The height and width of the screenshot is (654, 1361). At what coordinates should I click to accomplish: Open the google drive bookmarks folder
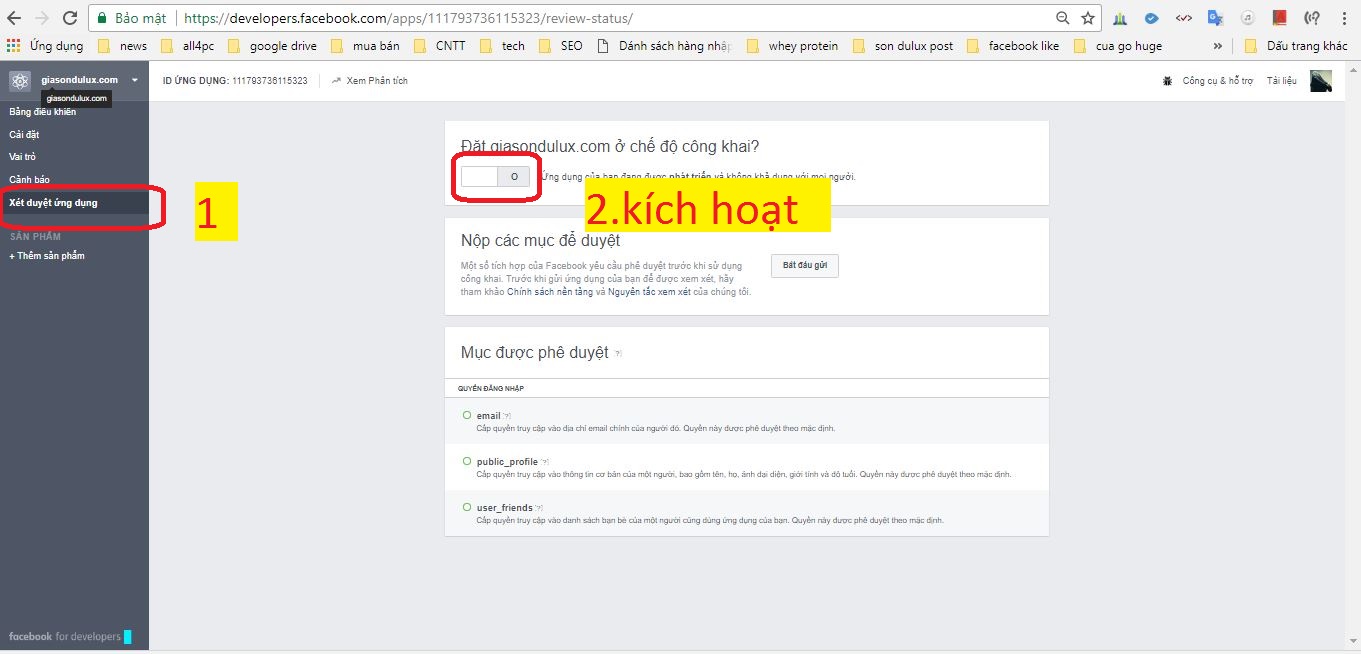272,46
